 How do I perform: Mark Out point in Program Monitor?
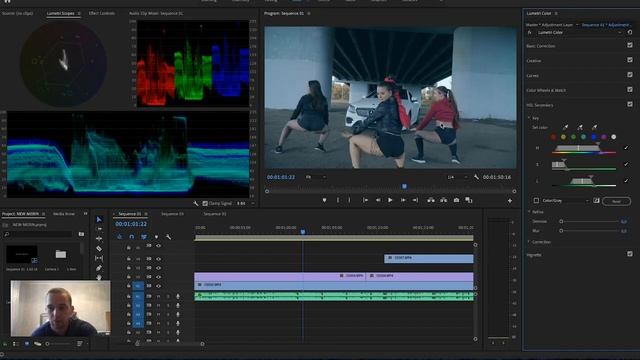click(349, 200)
